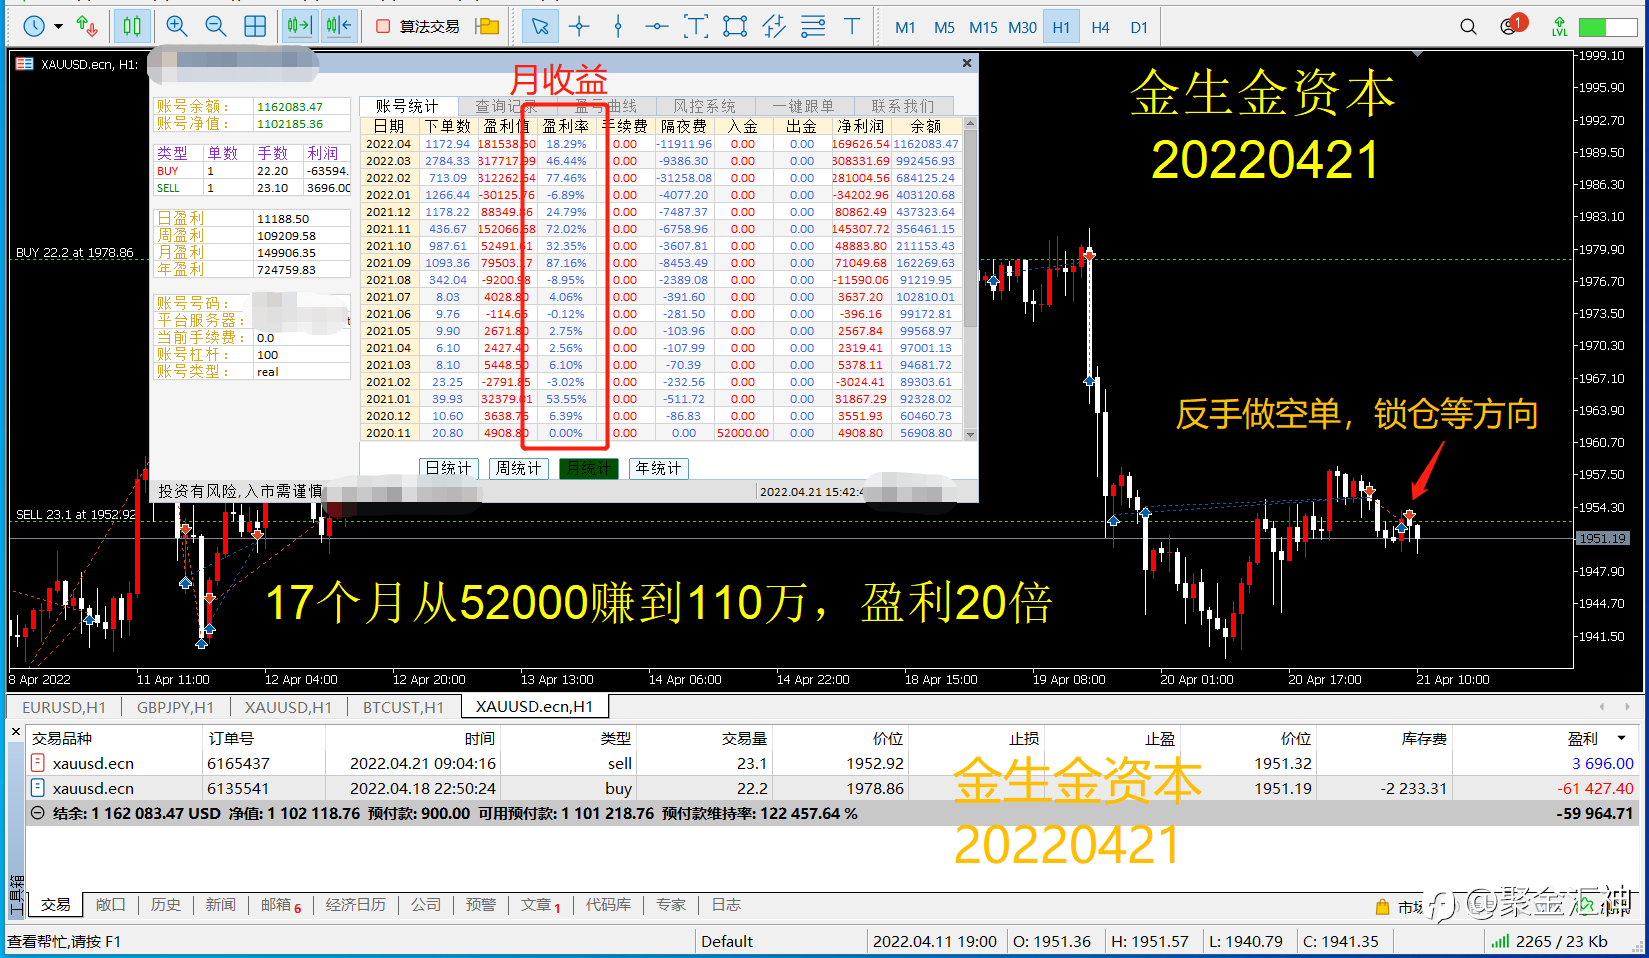Viewport: 1649px width, 958px height.
Task: Toggle chart auto-scroll to end
Action: tap(299, 27)
